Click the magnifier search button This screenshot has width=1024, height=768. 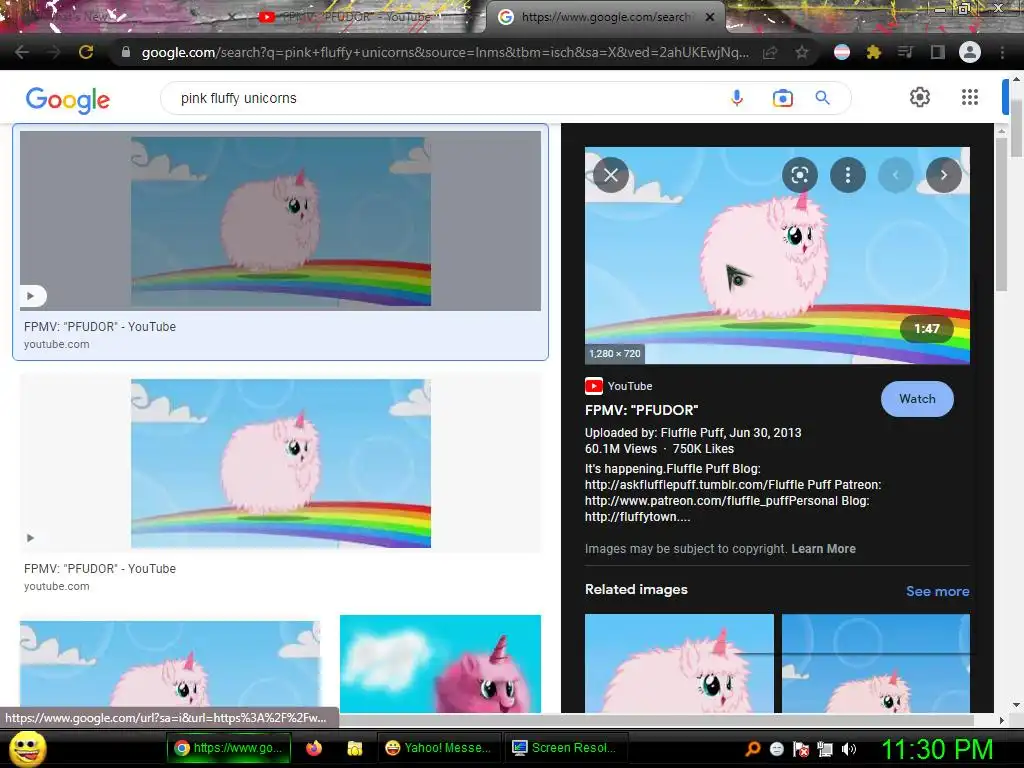[822, 98]
